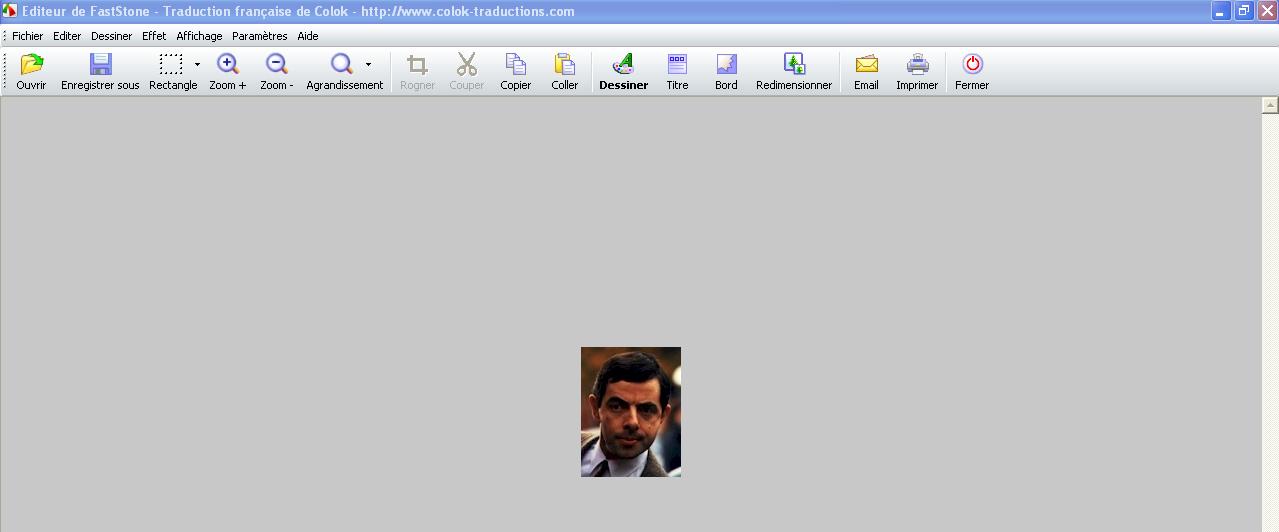
Task: Open the Dessiner drawing tool
Action: 623,66
